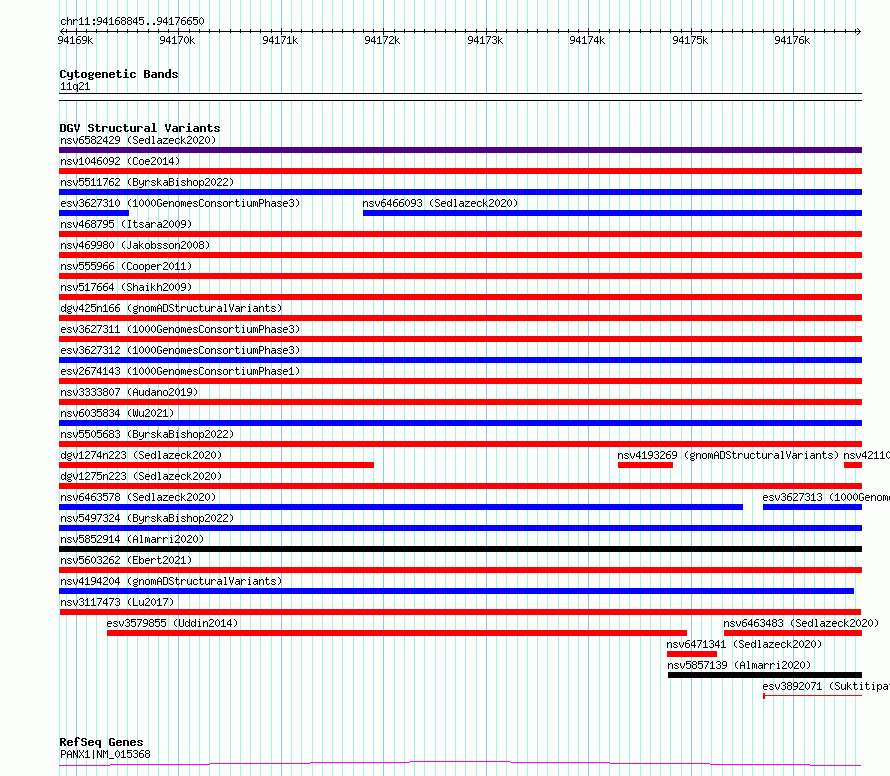Select the thin red esv3892071 line
The width and height of the screenshot is (890, 776).
tap(813, 695)
